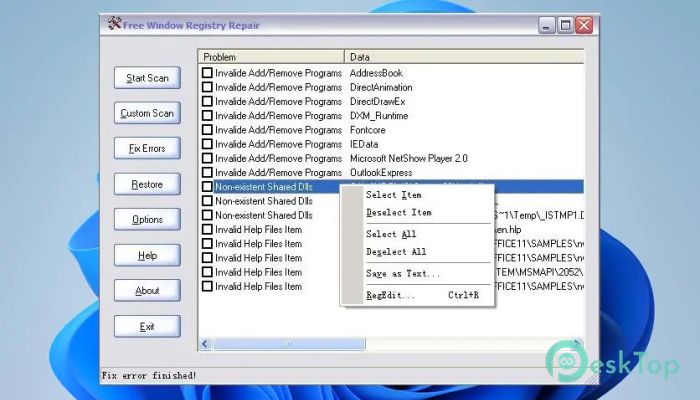Check the highlighted Non-existent Shared Dlls checkbox

[207, 187]
